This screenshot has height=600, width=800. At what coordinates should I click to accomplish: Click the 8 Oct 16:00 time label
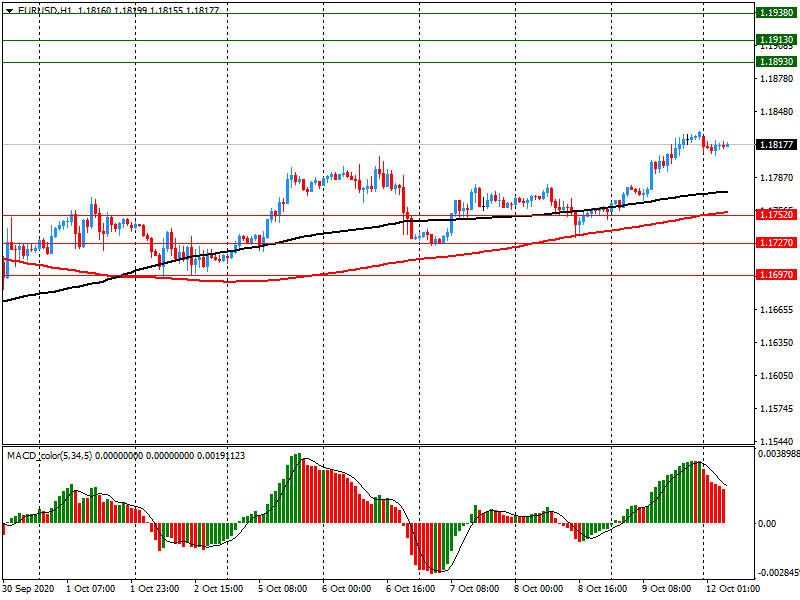[x=603, y=589]
